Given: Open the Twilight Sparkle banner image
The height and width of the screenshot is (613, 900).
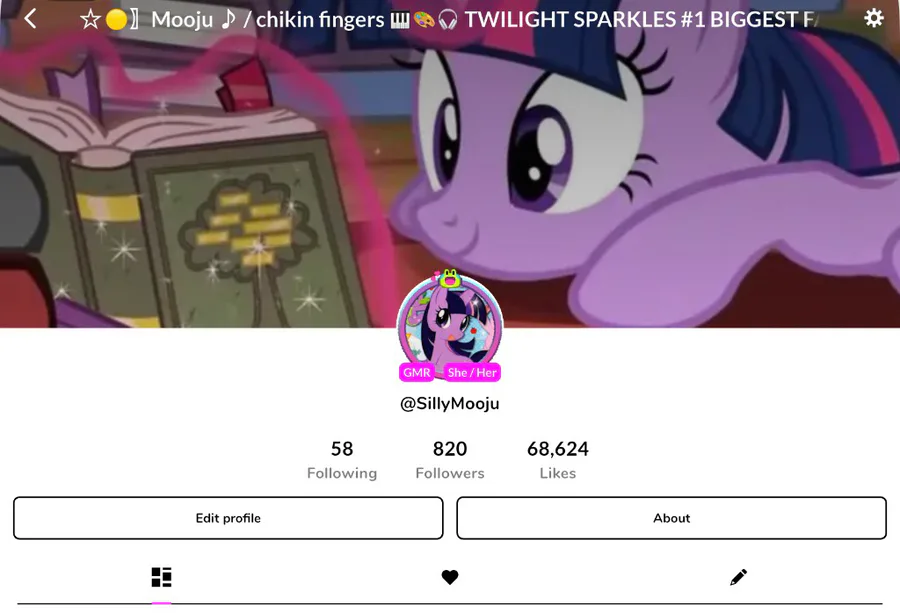Looking at the screenshot, I should click(x=450, y=164).
